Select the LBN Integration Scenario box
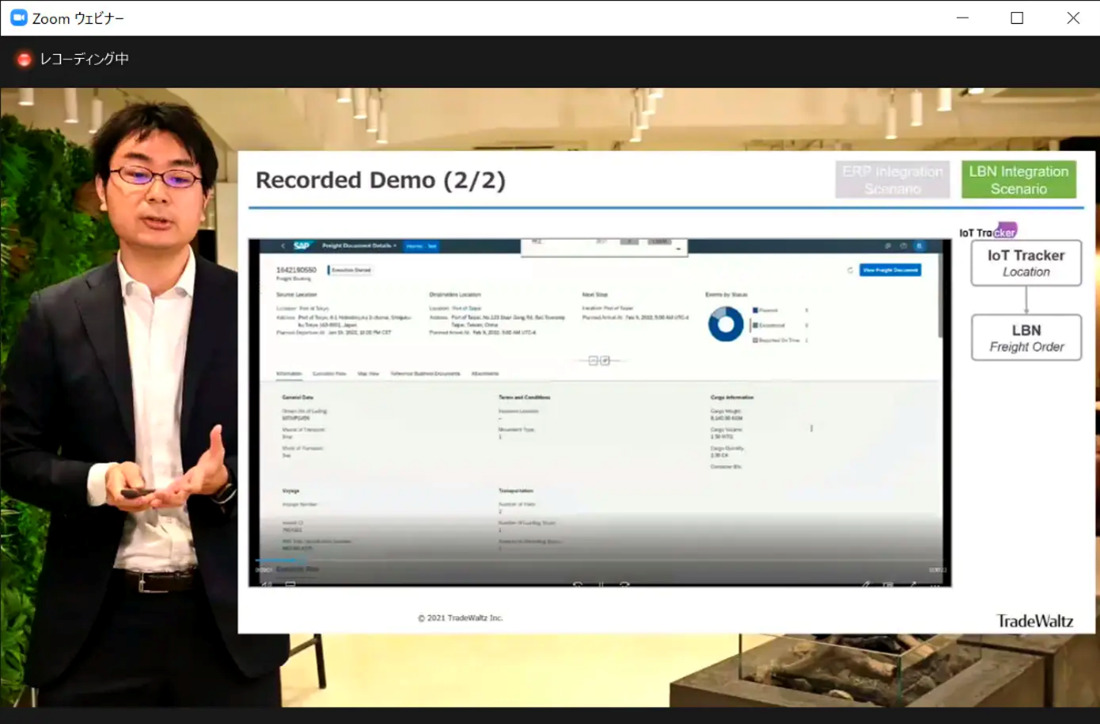 [1019, 180]
